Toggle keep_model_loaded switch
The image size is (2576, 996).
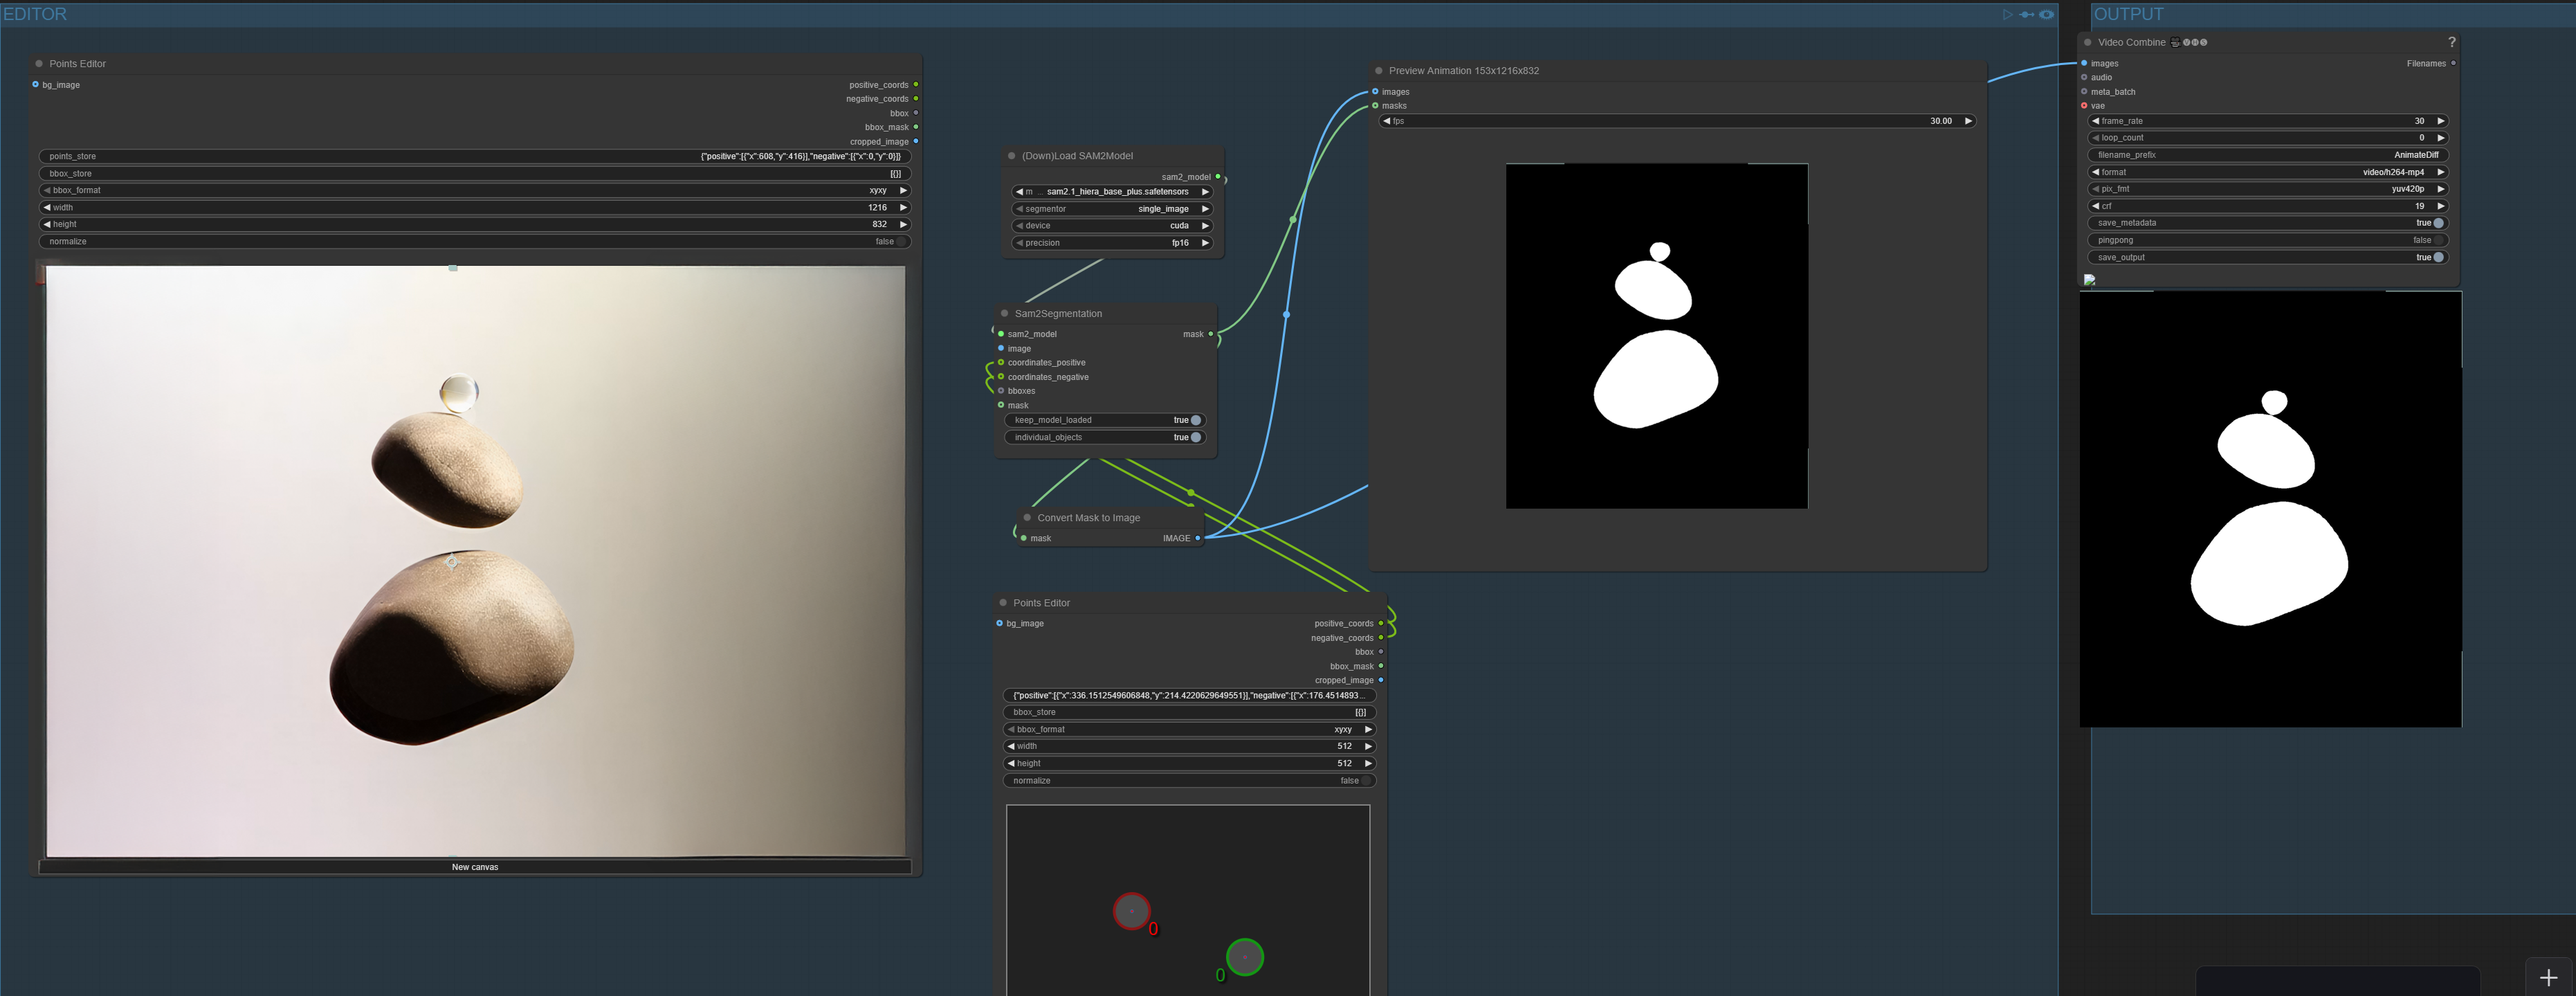click(x=1195, y=420)
